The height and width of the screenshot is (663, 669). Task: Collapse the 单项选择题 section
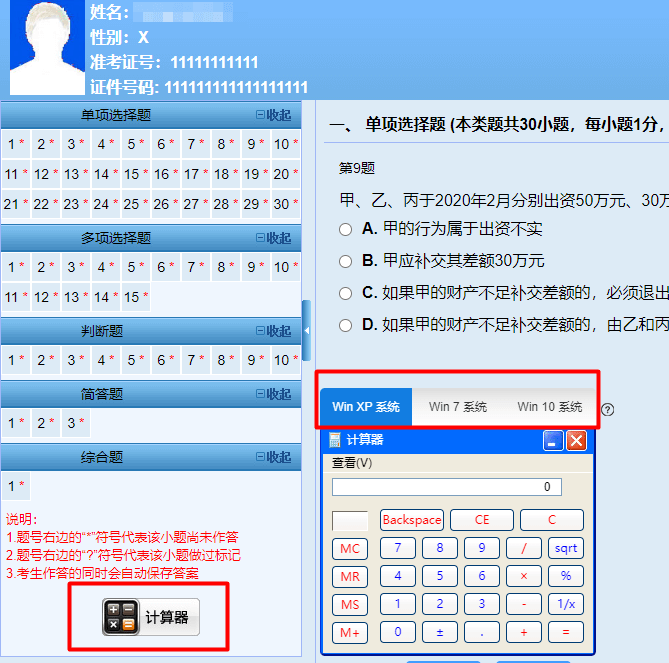[273, 115]
